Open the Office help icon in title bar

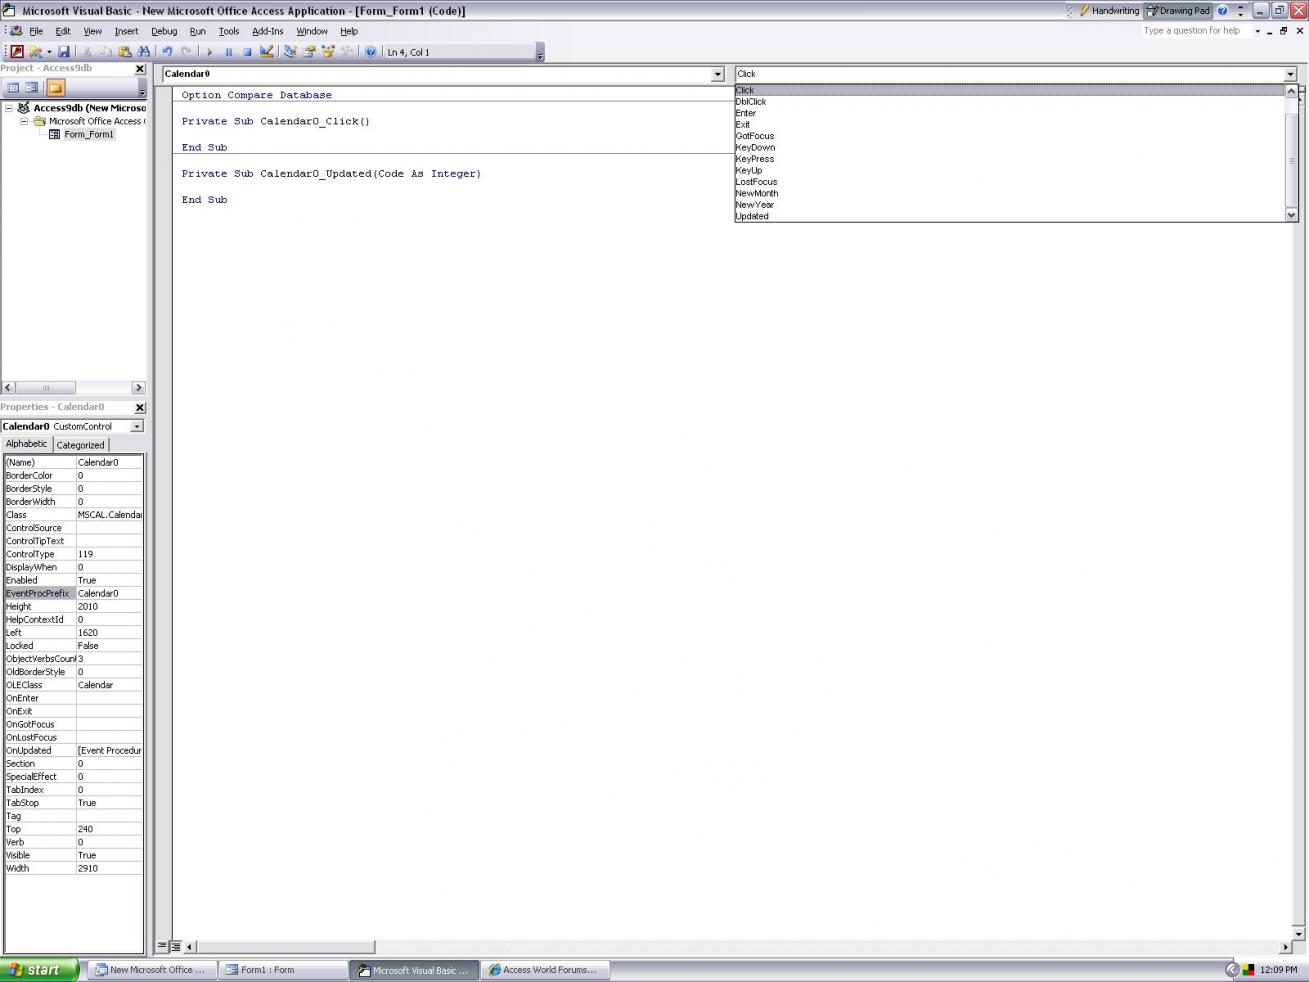pyautogui.click(x=1222, y=11)
